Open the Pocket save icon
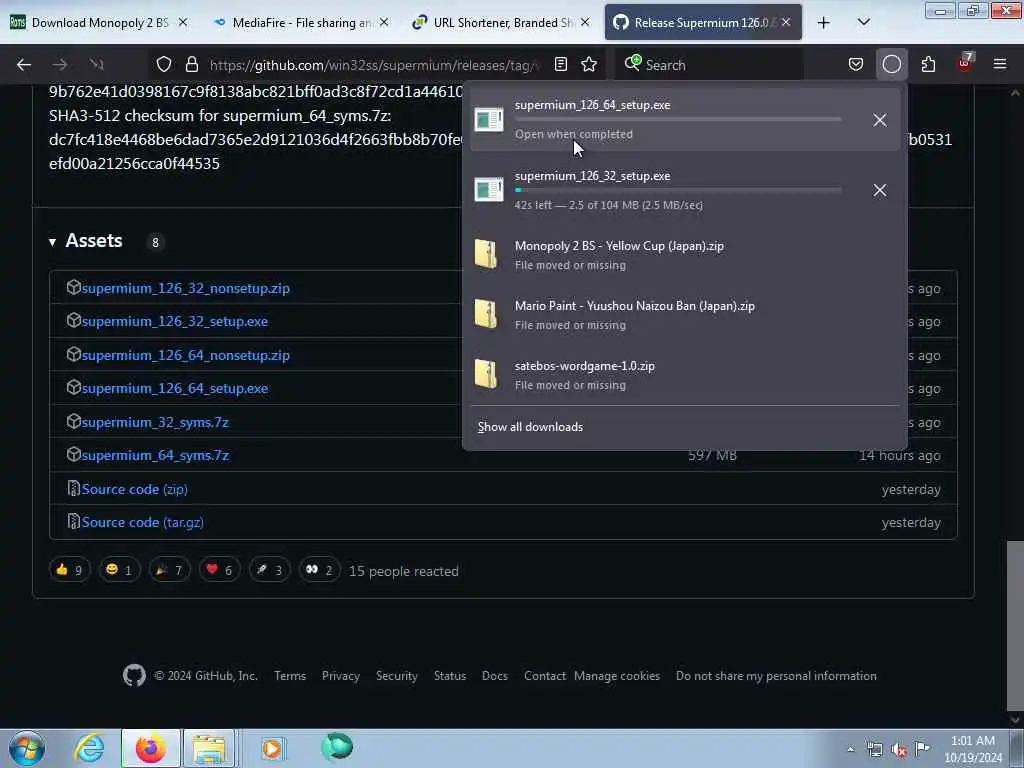 (x=856, y=64)
